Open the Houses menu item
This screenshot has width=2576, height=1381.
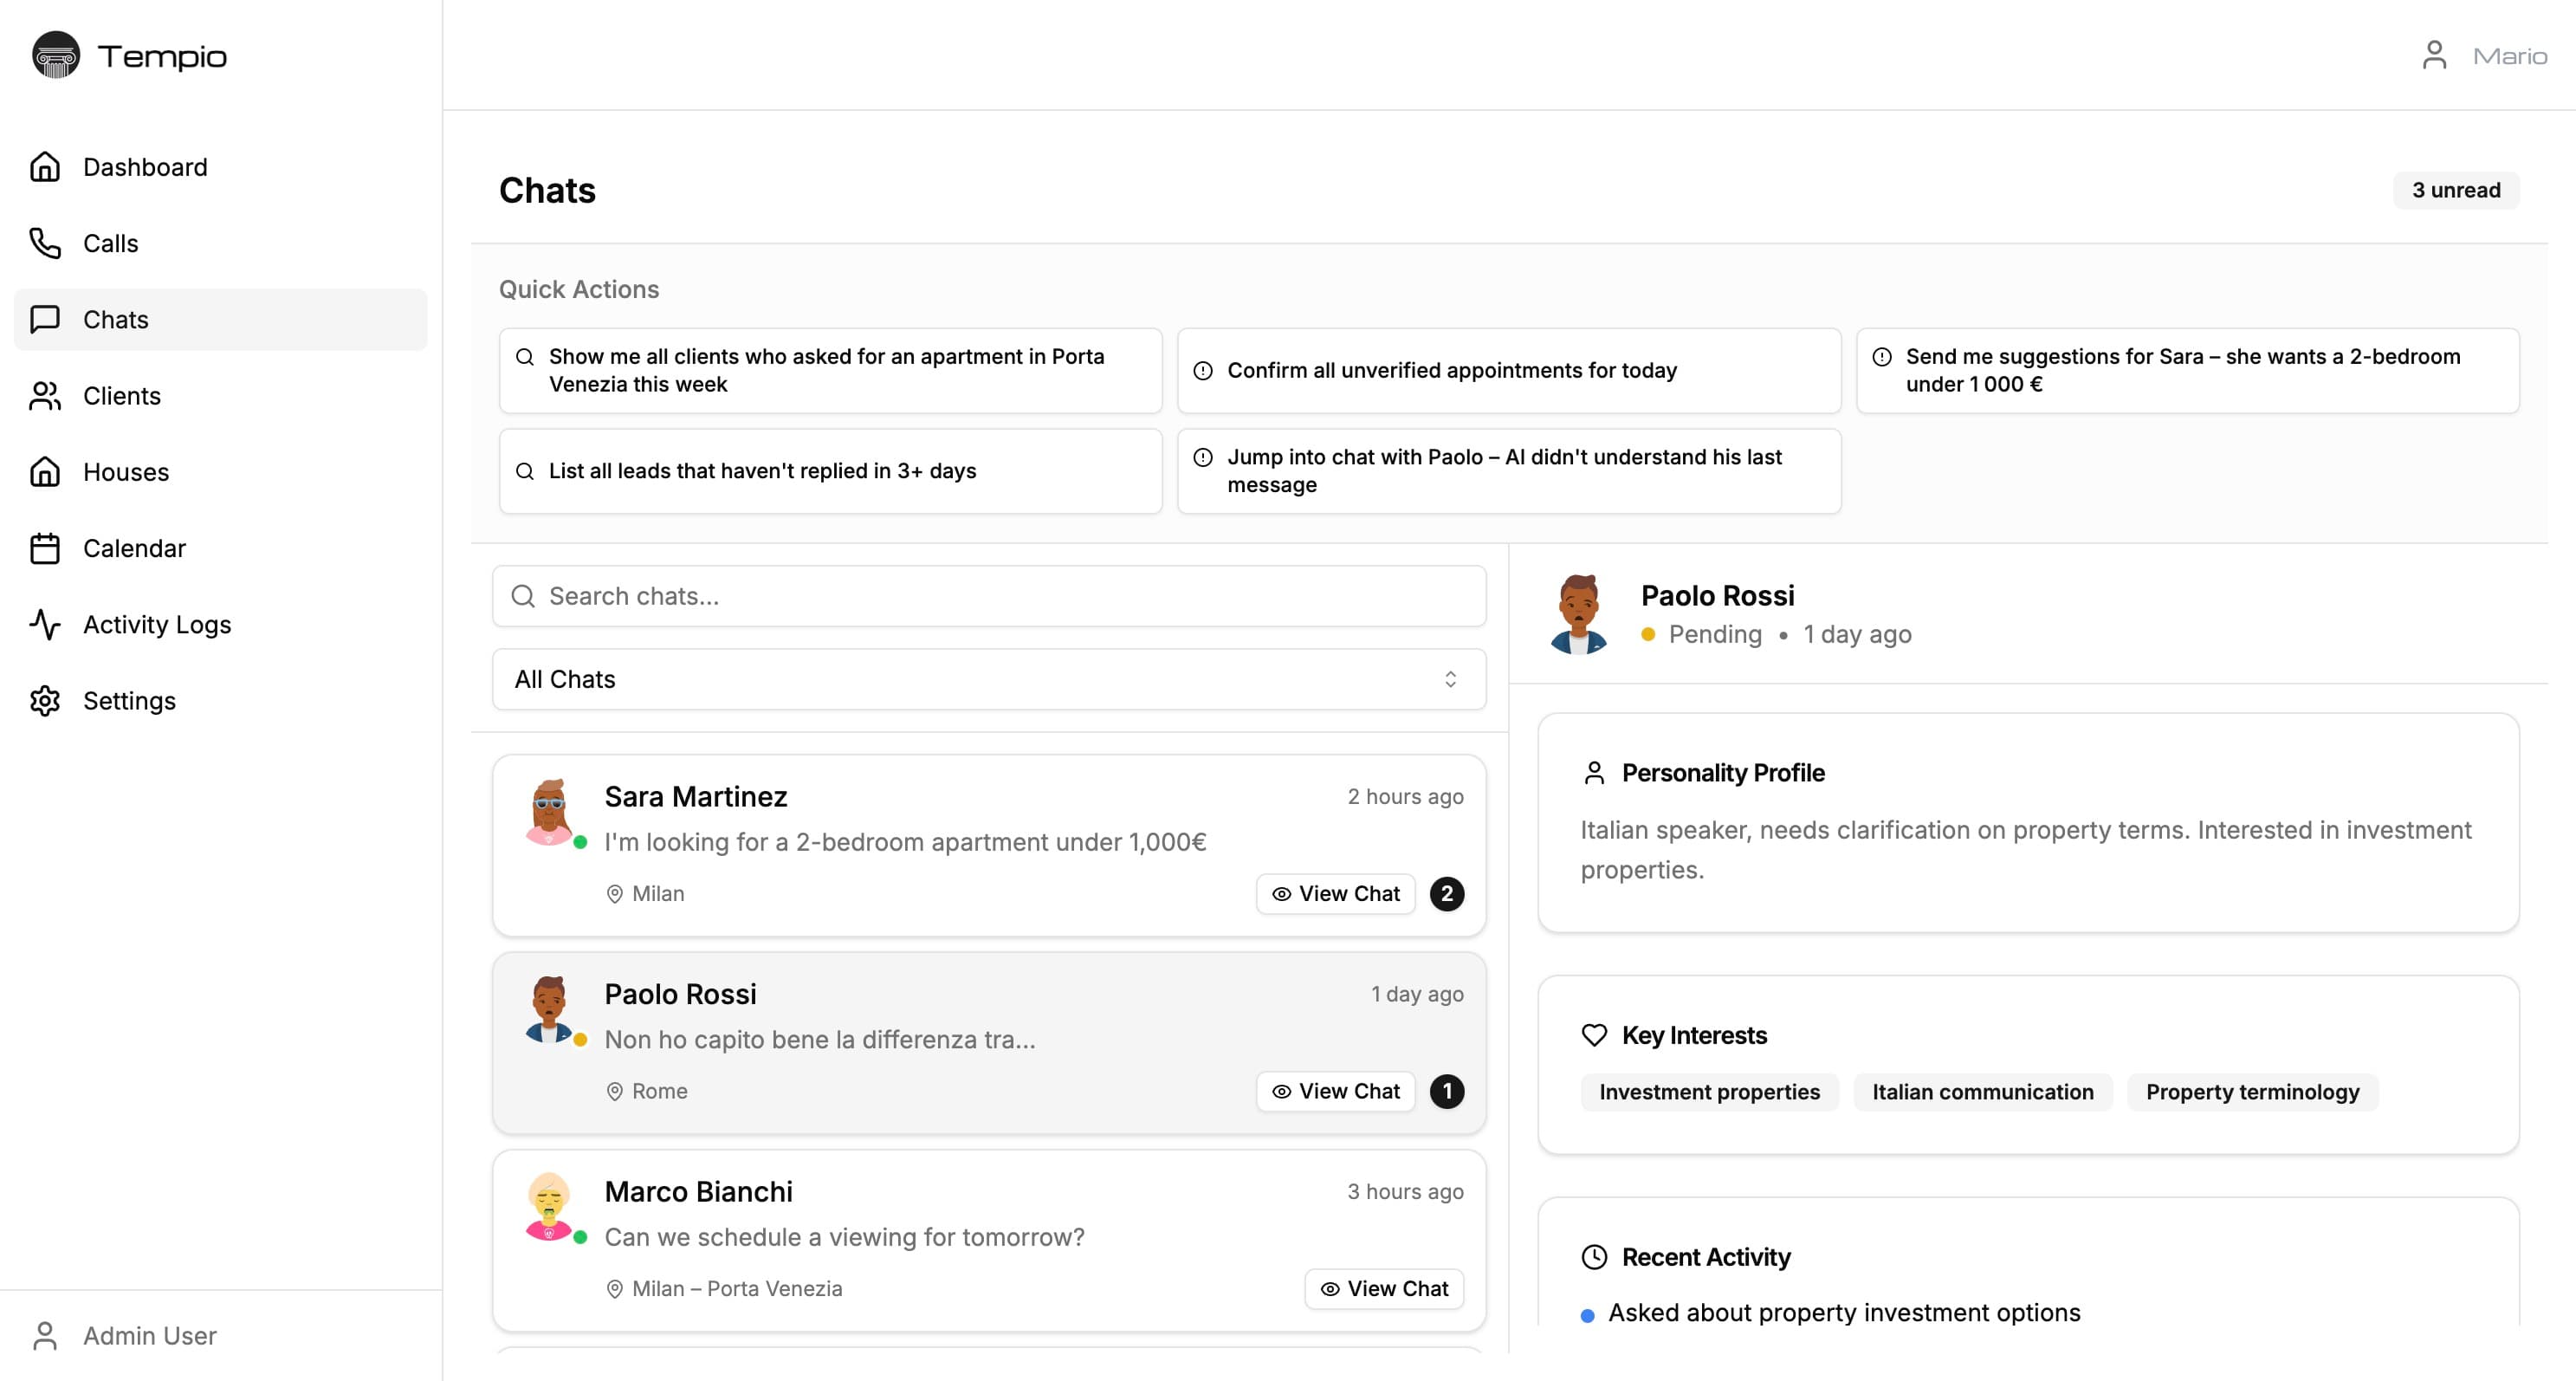pyautogui.click(x=126, y=472)
